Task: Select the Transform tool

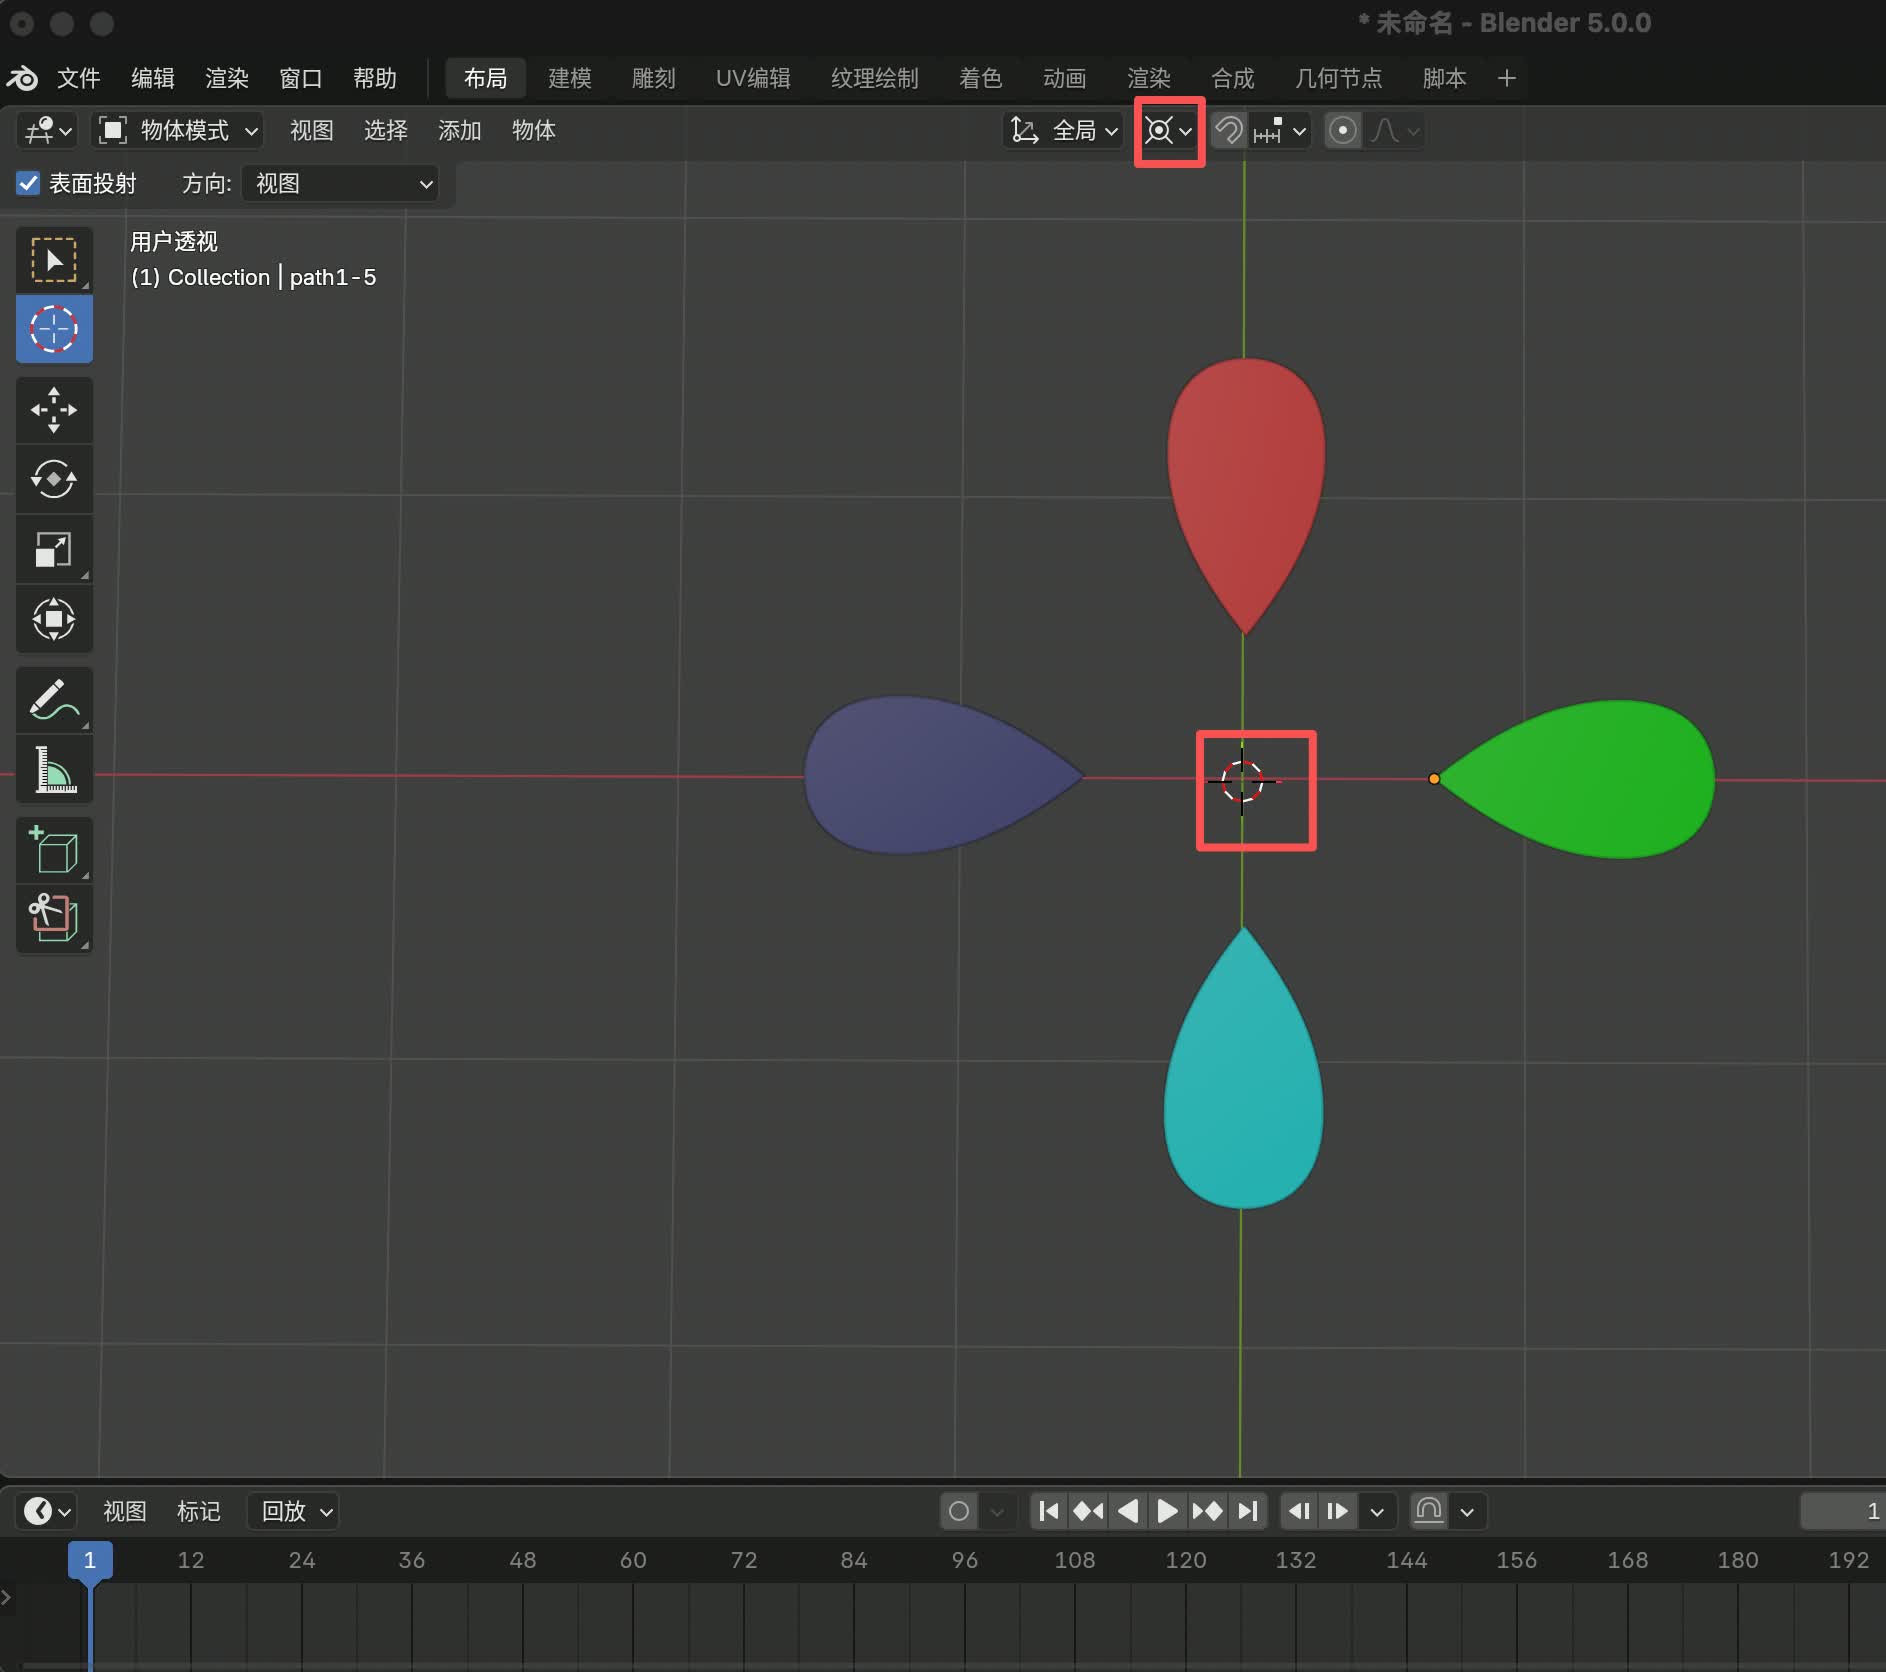Action: tap(54, 619)
